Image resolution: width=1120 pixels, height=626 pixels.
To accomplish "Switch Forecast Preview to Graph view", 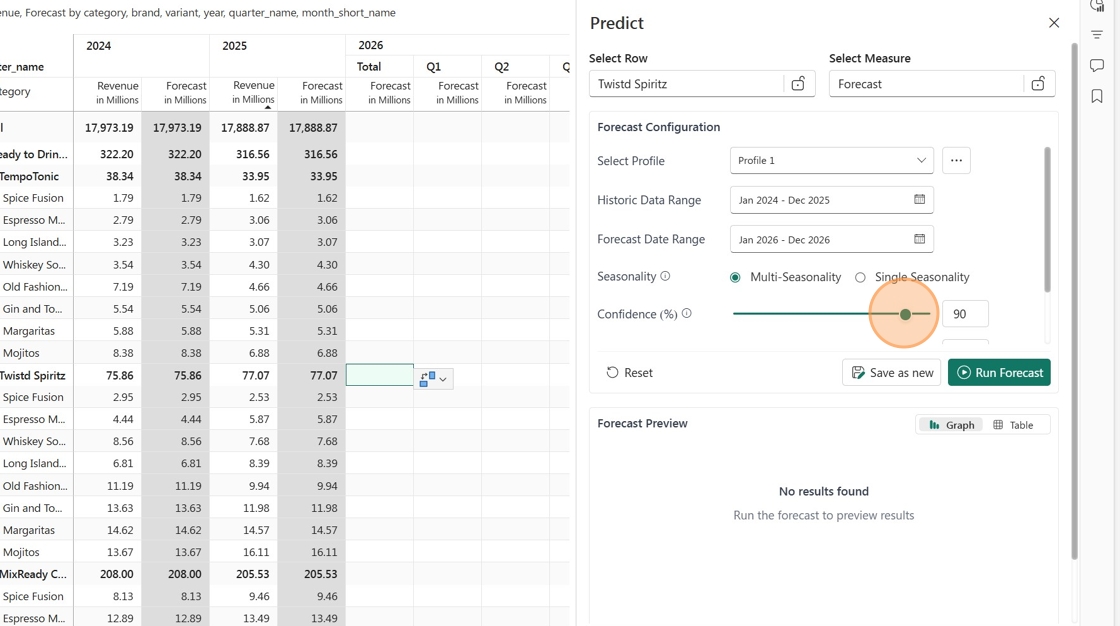I will click(x=951, y=425).
